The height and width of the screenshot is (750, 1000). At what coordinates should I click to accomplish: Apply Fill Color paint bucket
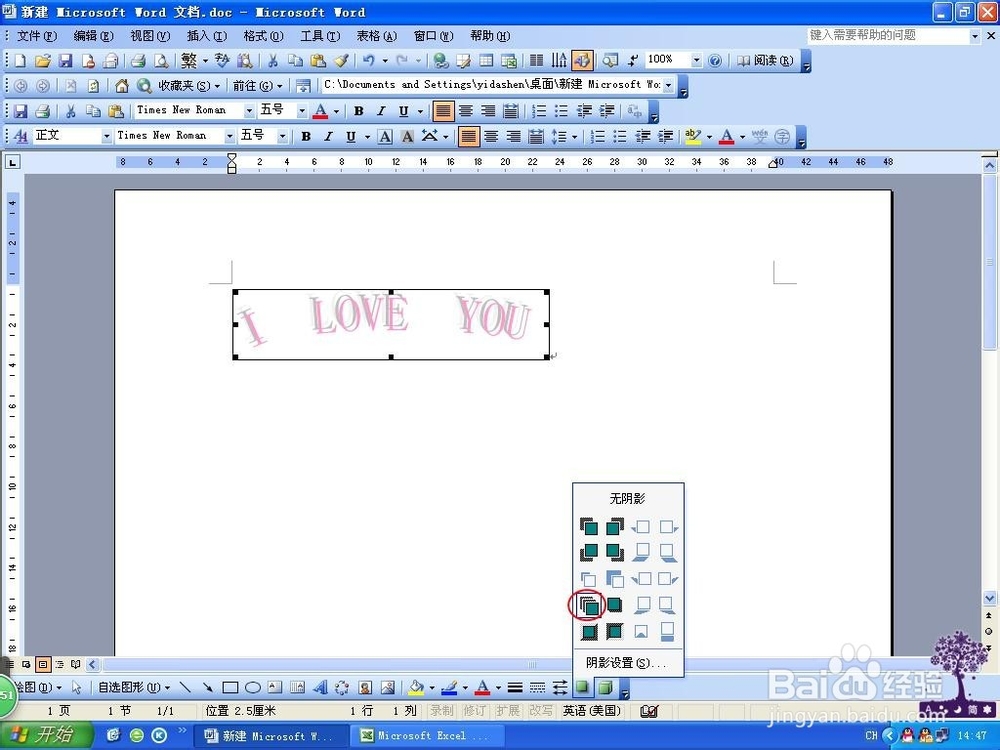(x=416, y=688)
